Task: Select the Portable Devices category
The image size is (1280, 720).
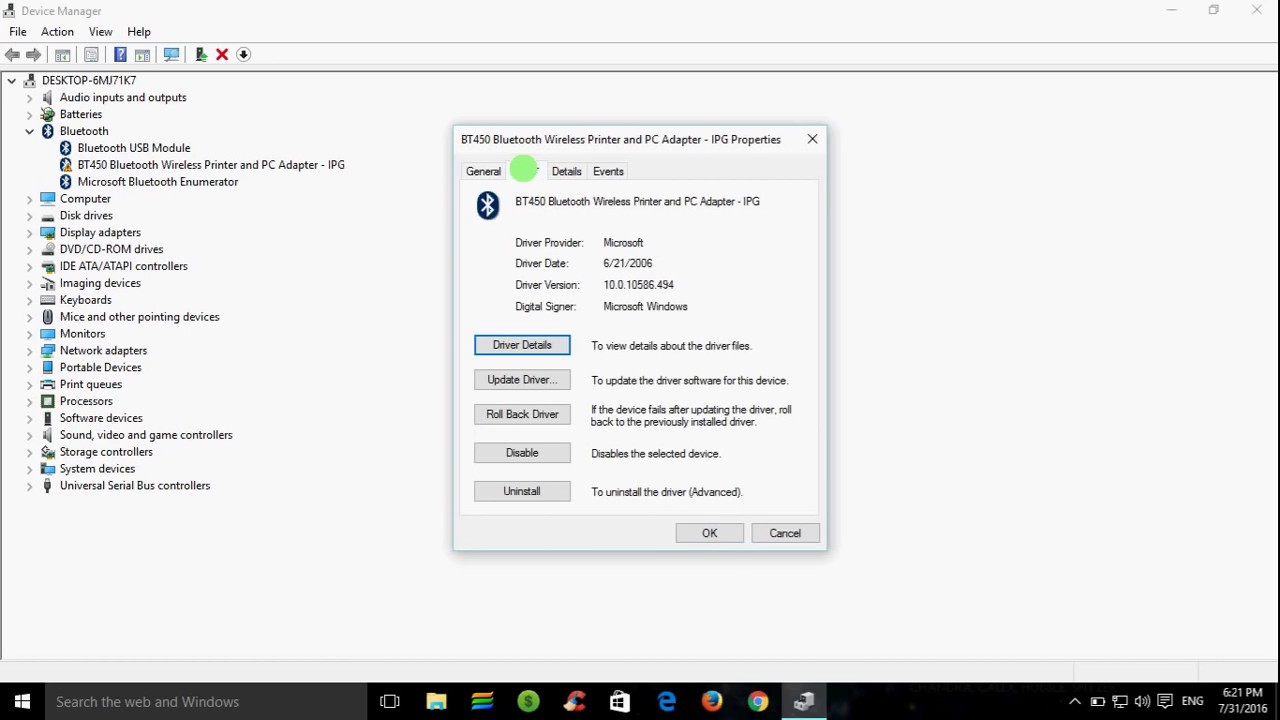Action: (100, 367)
